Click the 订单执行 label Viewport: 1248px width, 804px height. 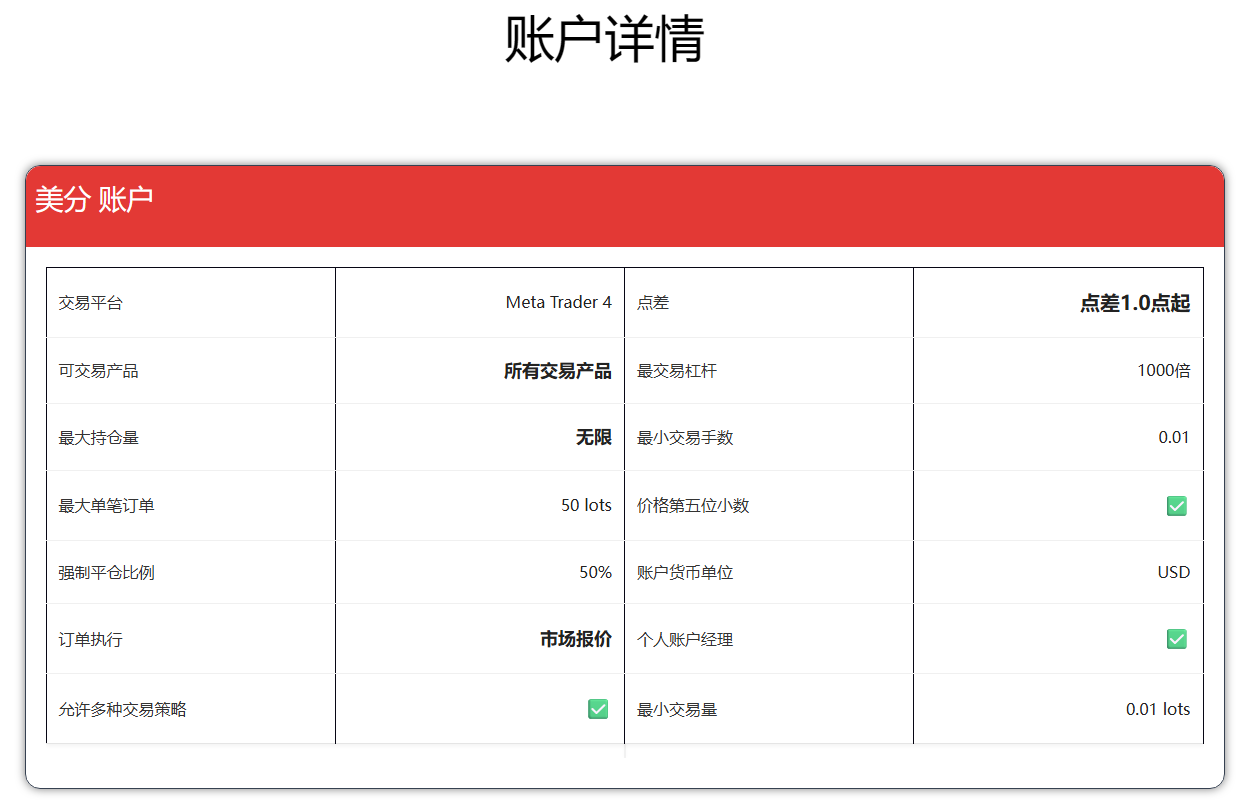pos(91,639)
